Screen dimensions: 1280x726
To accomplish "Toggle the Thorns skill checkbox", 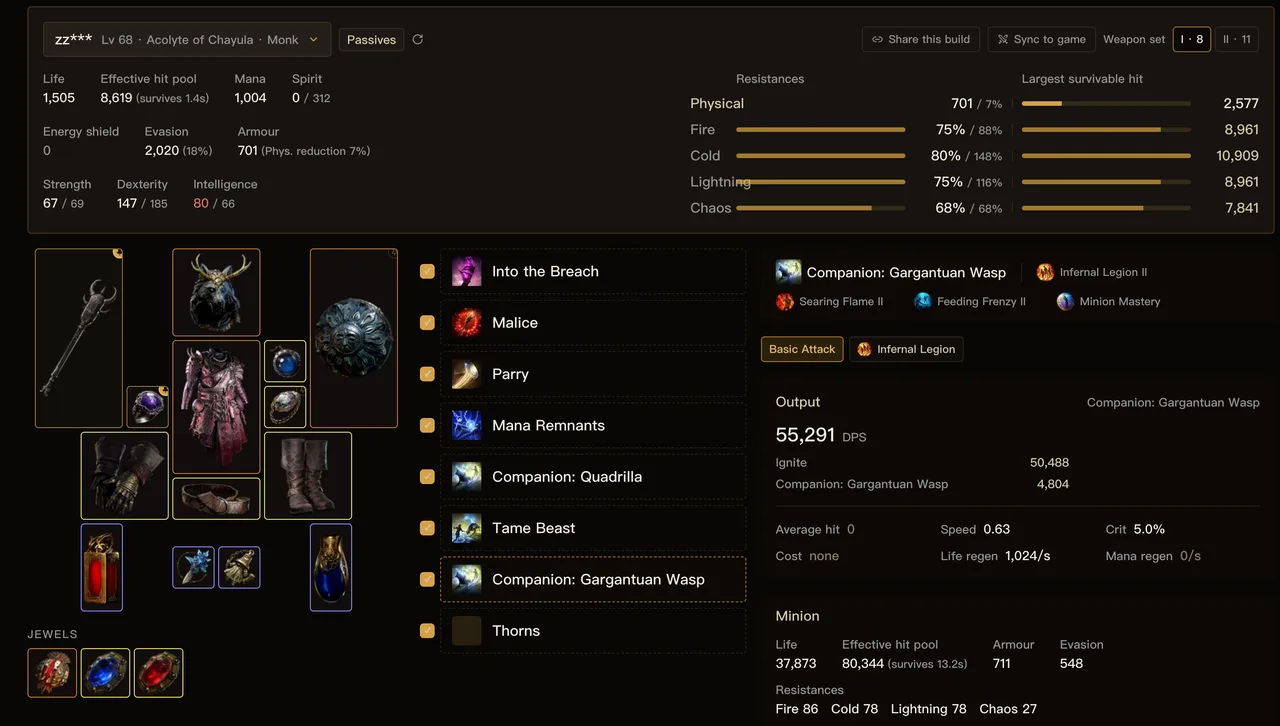I will coord(427,631).
